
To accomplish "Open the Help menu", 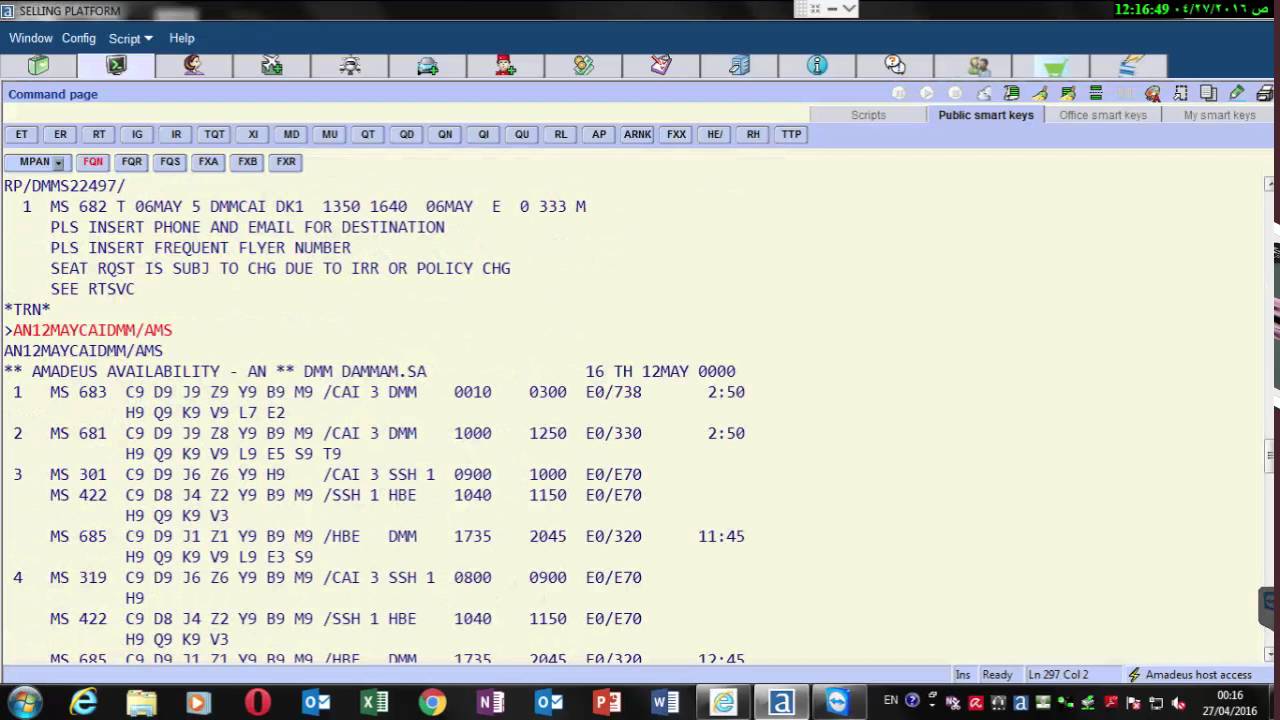I will 182,38.
